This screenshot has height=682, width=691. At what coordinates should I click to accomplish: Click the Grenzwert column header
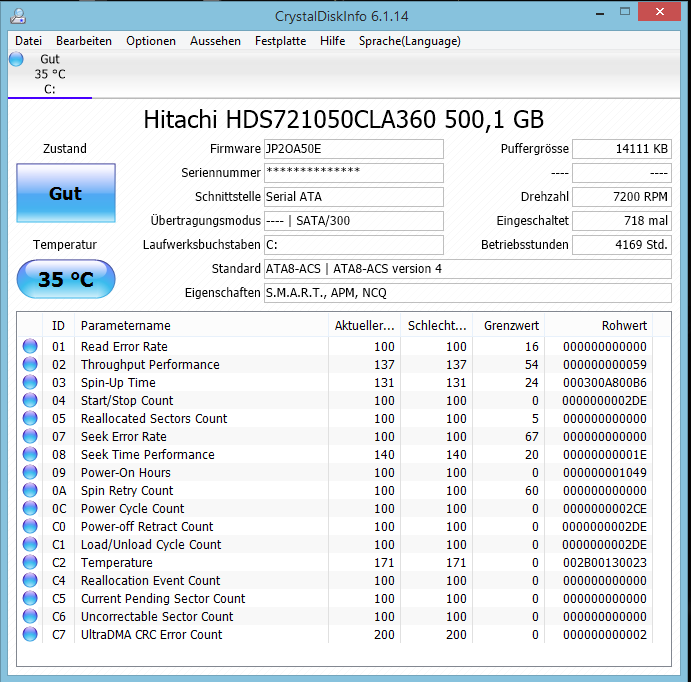(509, 326)
